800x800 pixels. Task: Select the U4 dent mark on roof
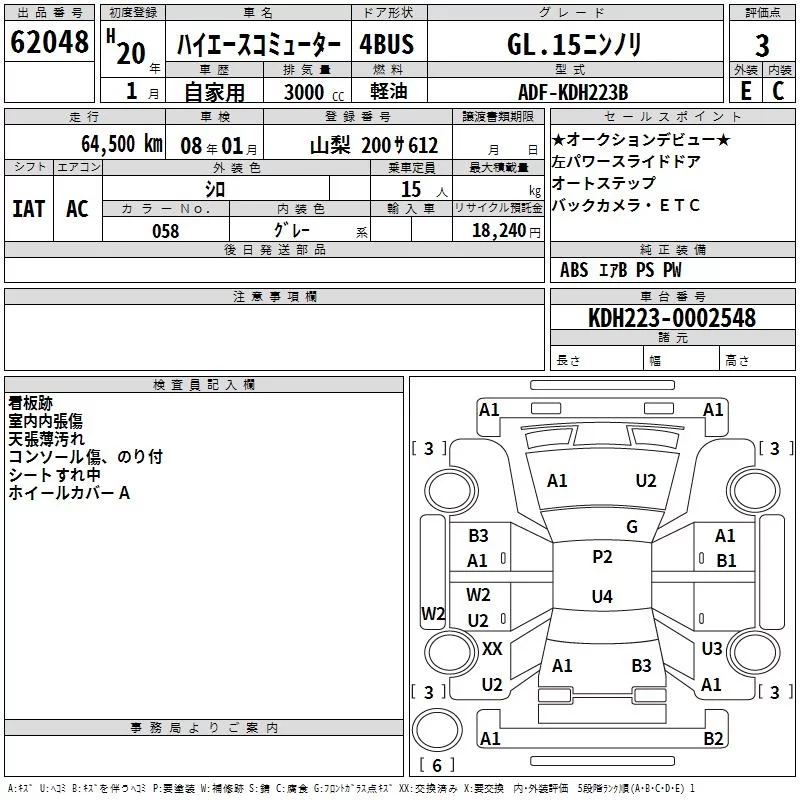pos(602,597)
